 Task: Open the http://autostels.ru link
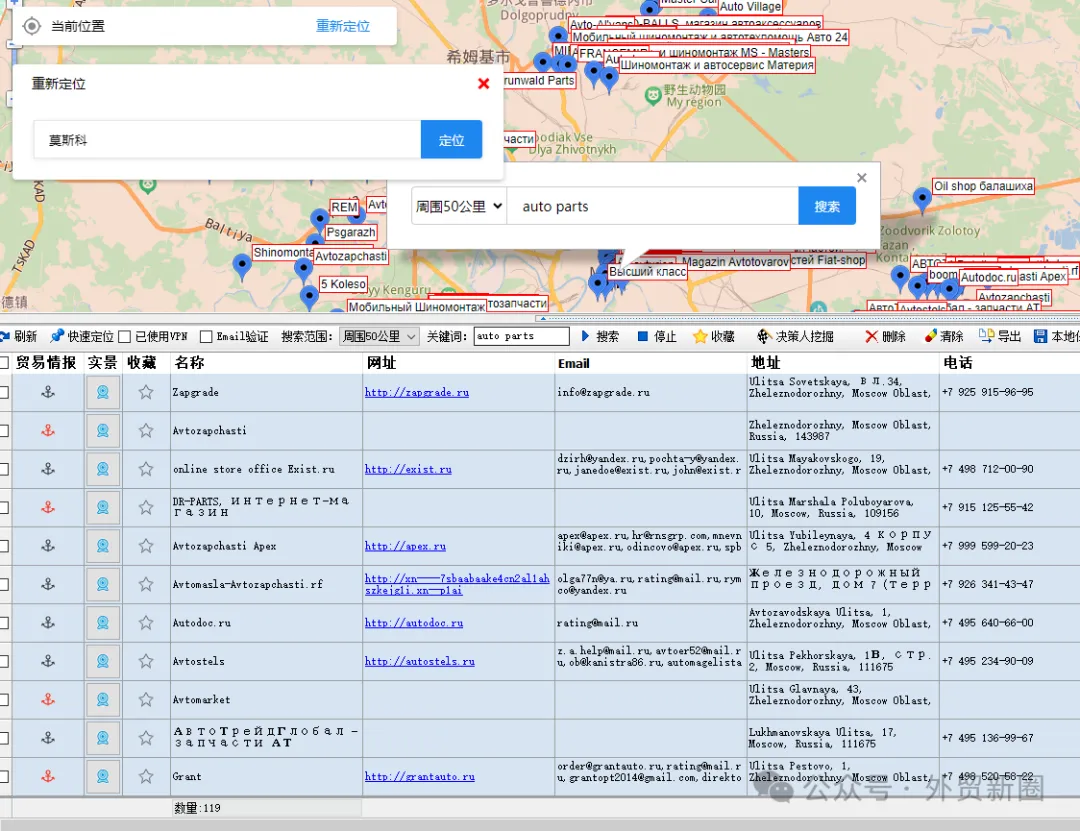(x=419, y=661)
